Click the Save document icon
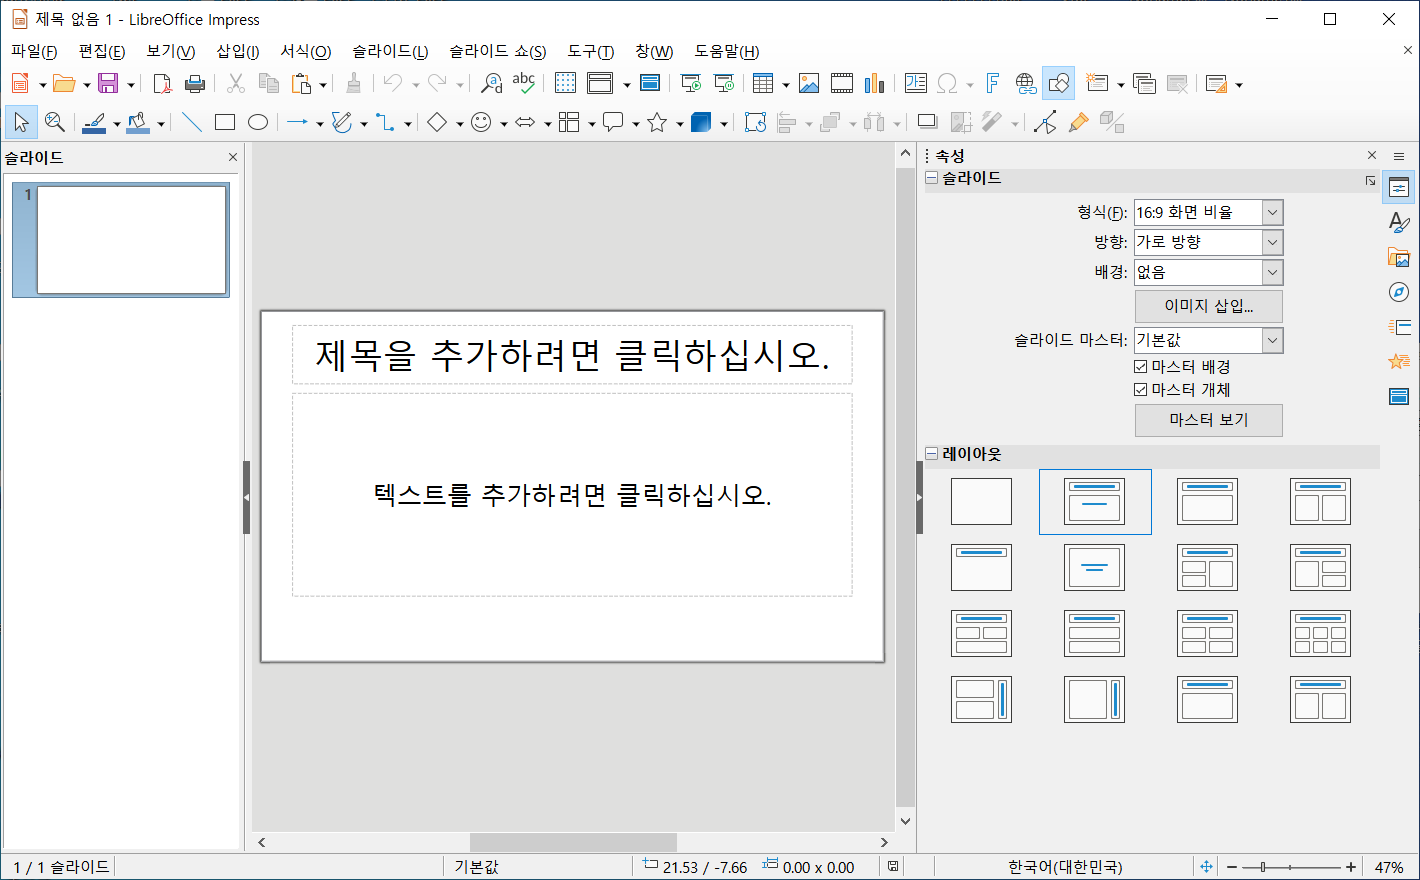1420x880 pixels. point(108,84)
